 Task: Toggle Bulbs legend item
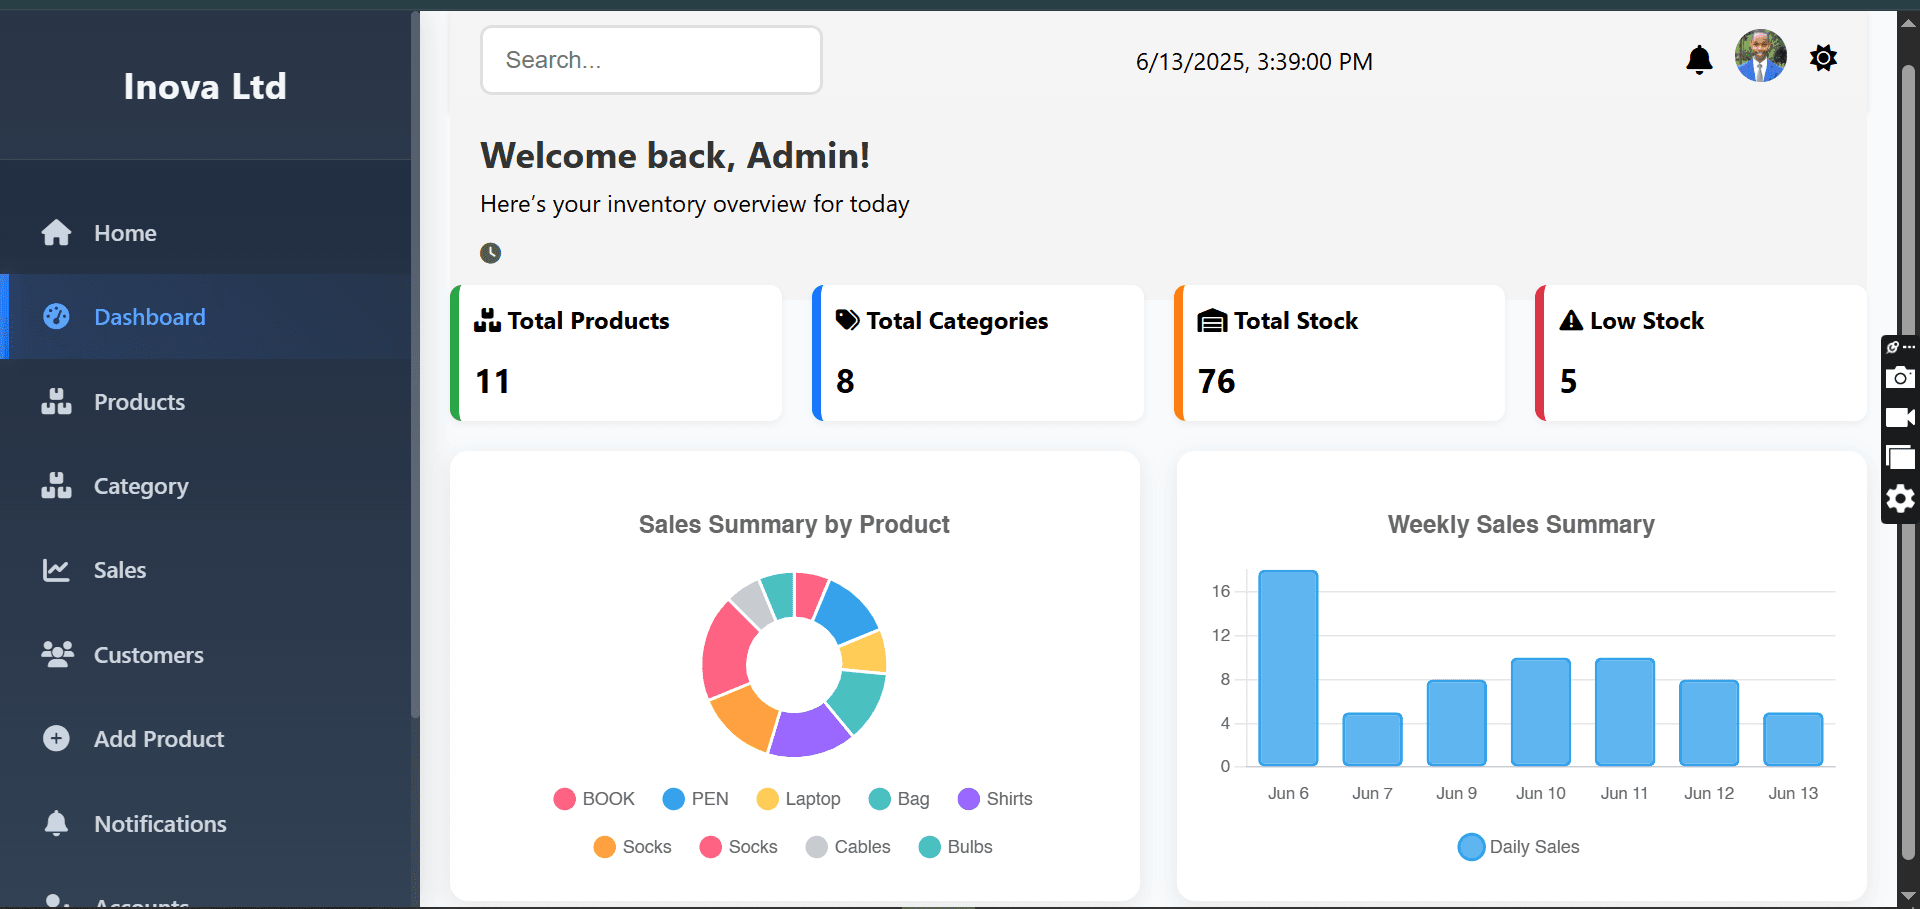(955, 847)
